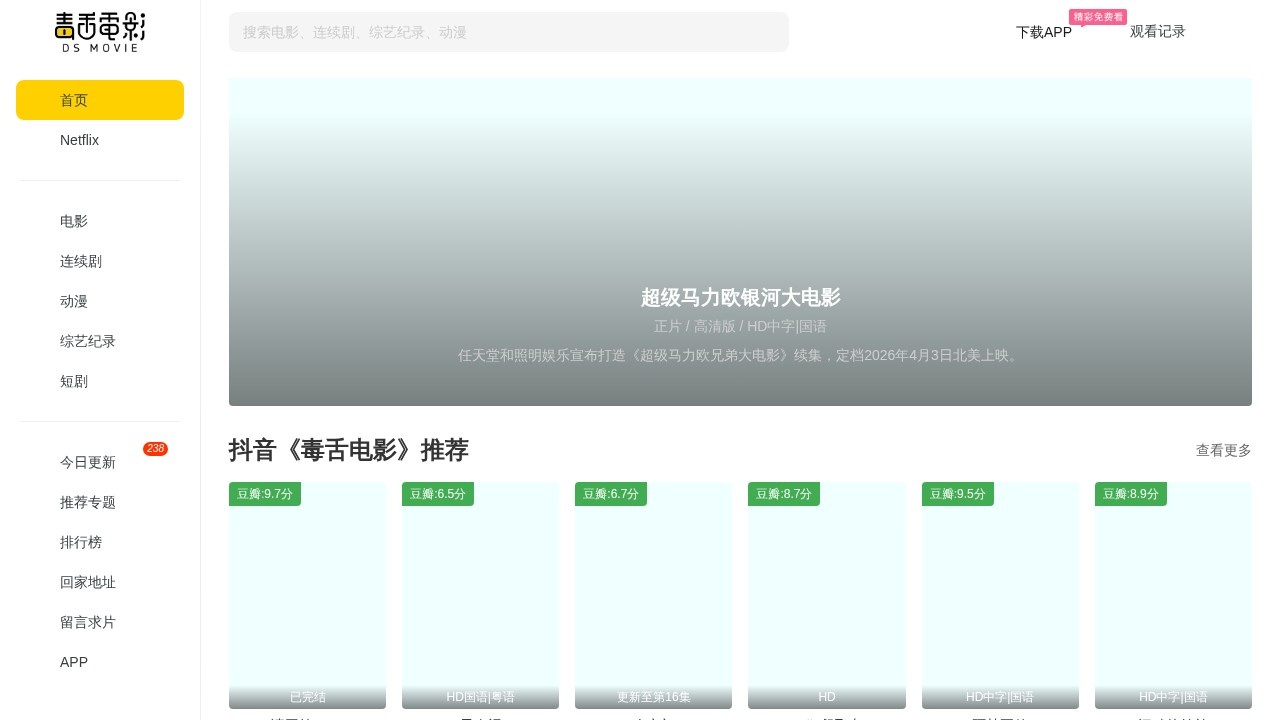Click the search input field
The height and width of the screenshot is (720, 1280).
508,32
